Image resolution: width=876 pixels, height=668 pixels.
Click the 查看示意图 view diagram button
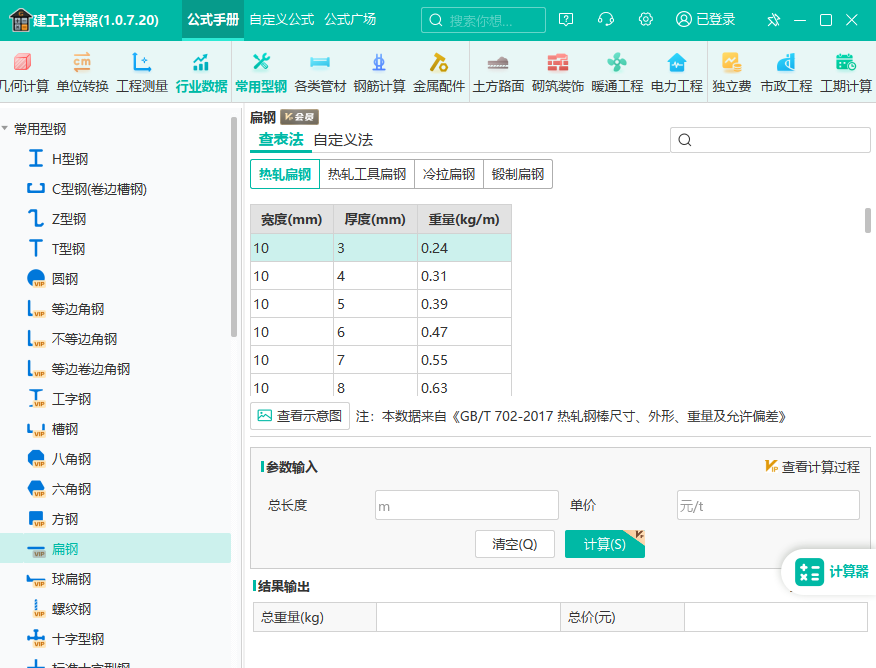point(300,416)
